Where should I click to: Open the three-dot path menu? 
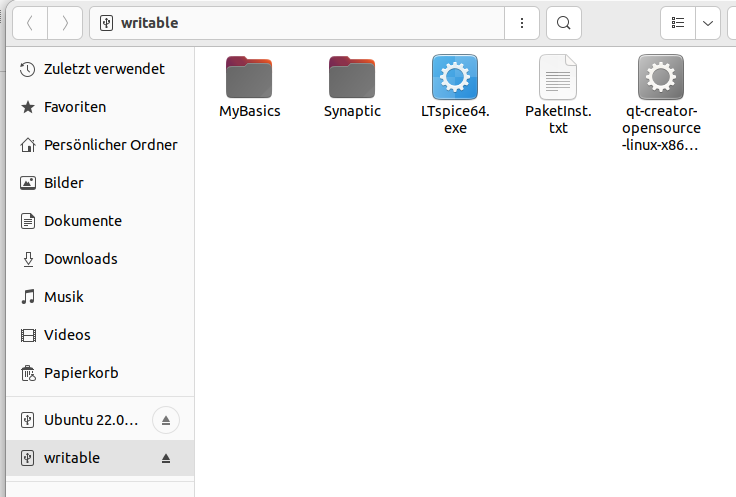522,23
